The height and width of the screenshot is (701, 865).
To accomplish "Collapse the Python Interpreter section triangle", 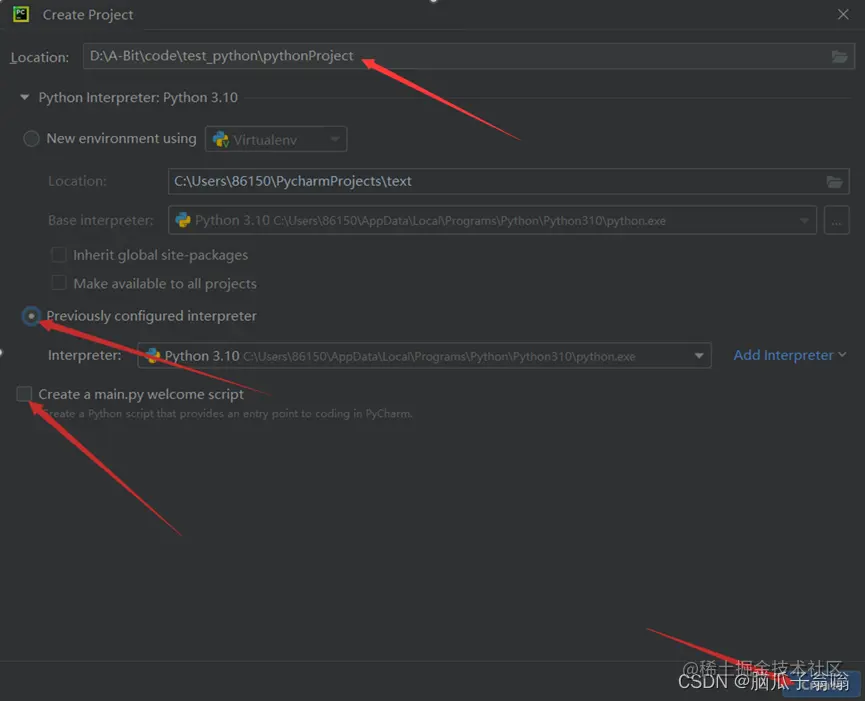I will point(24,97).
